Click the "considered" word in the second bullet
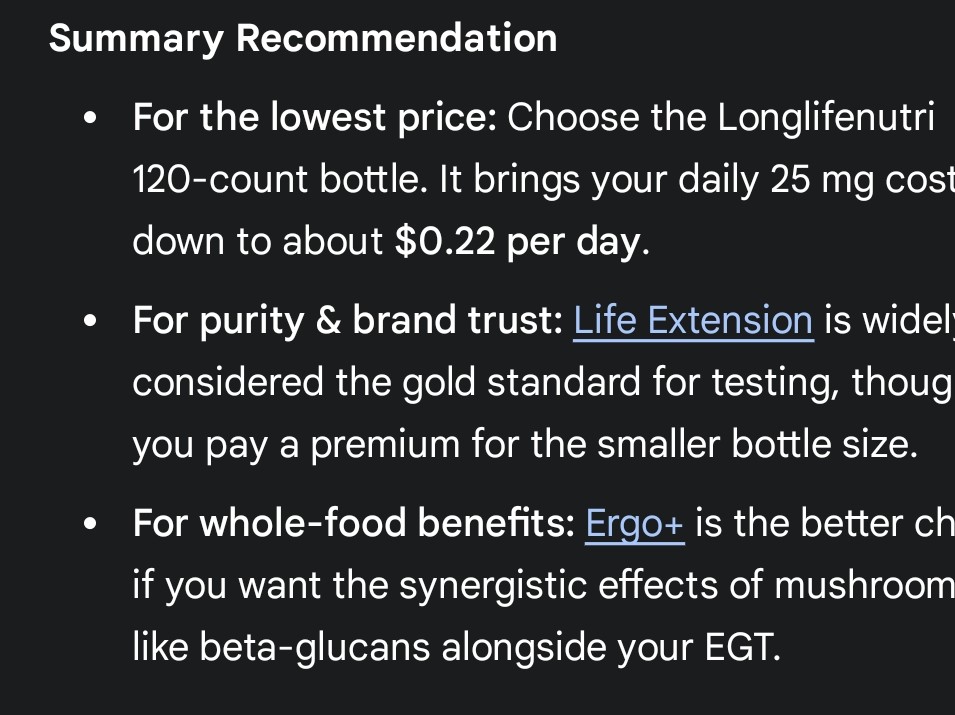 pyautogui.click(x=228, y=382)
